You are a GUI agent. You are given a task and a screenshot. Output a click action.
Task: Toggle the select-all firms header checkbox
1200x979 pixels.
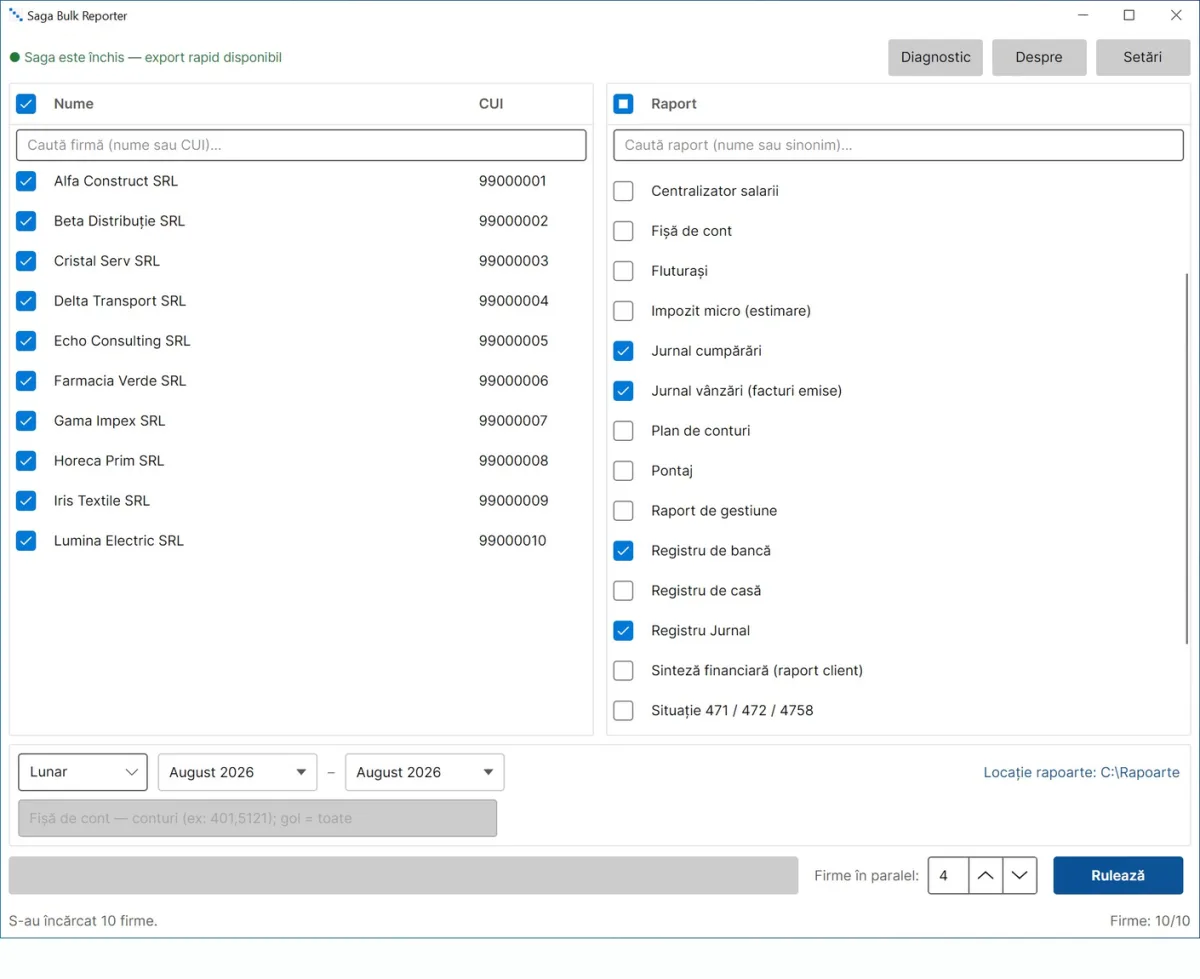point(26,104)
